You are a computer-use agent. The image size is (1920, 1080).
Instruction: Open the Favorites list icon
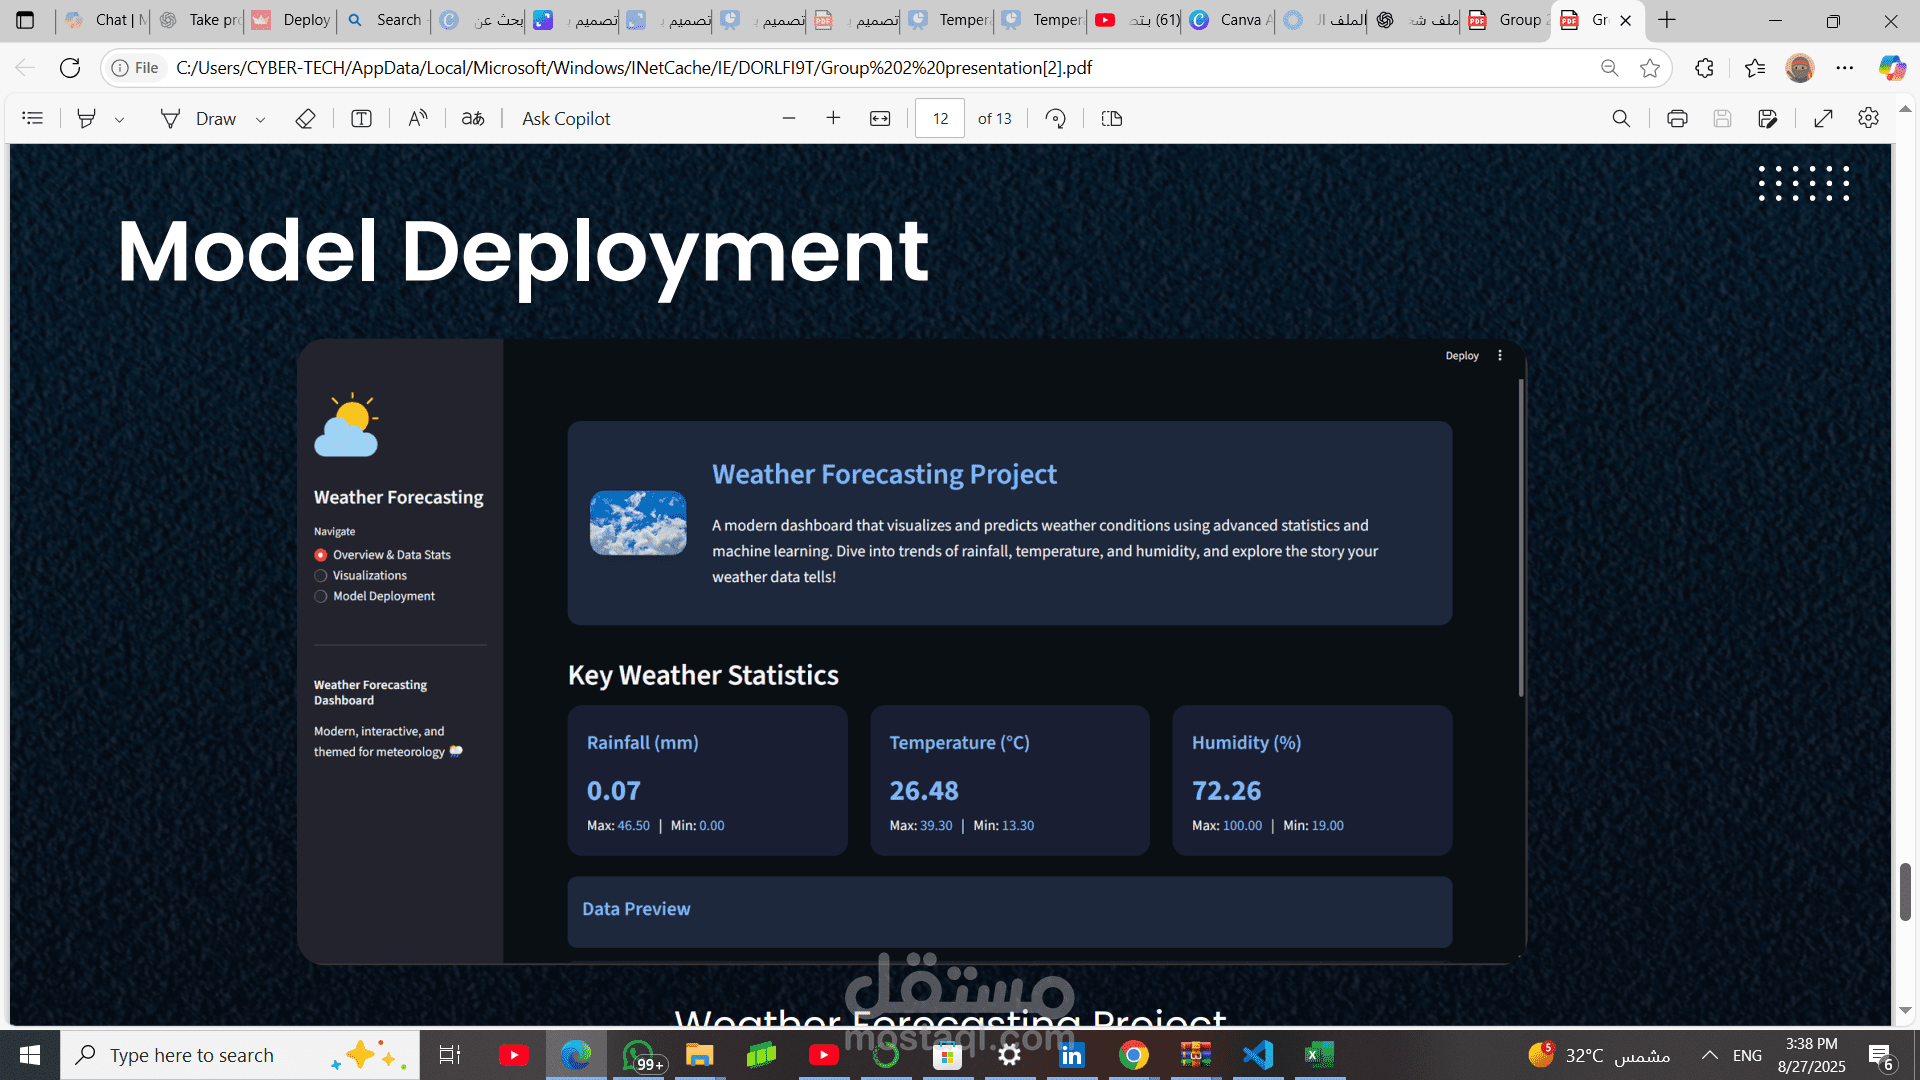[1755, 68]
